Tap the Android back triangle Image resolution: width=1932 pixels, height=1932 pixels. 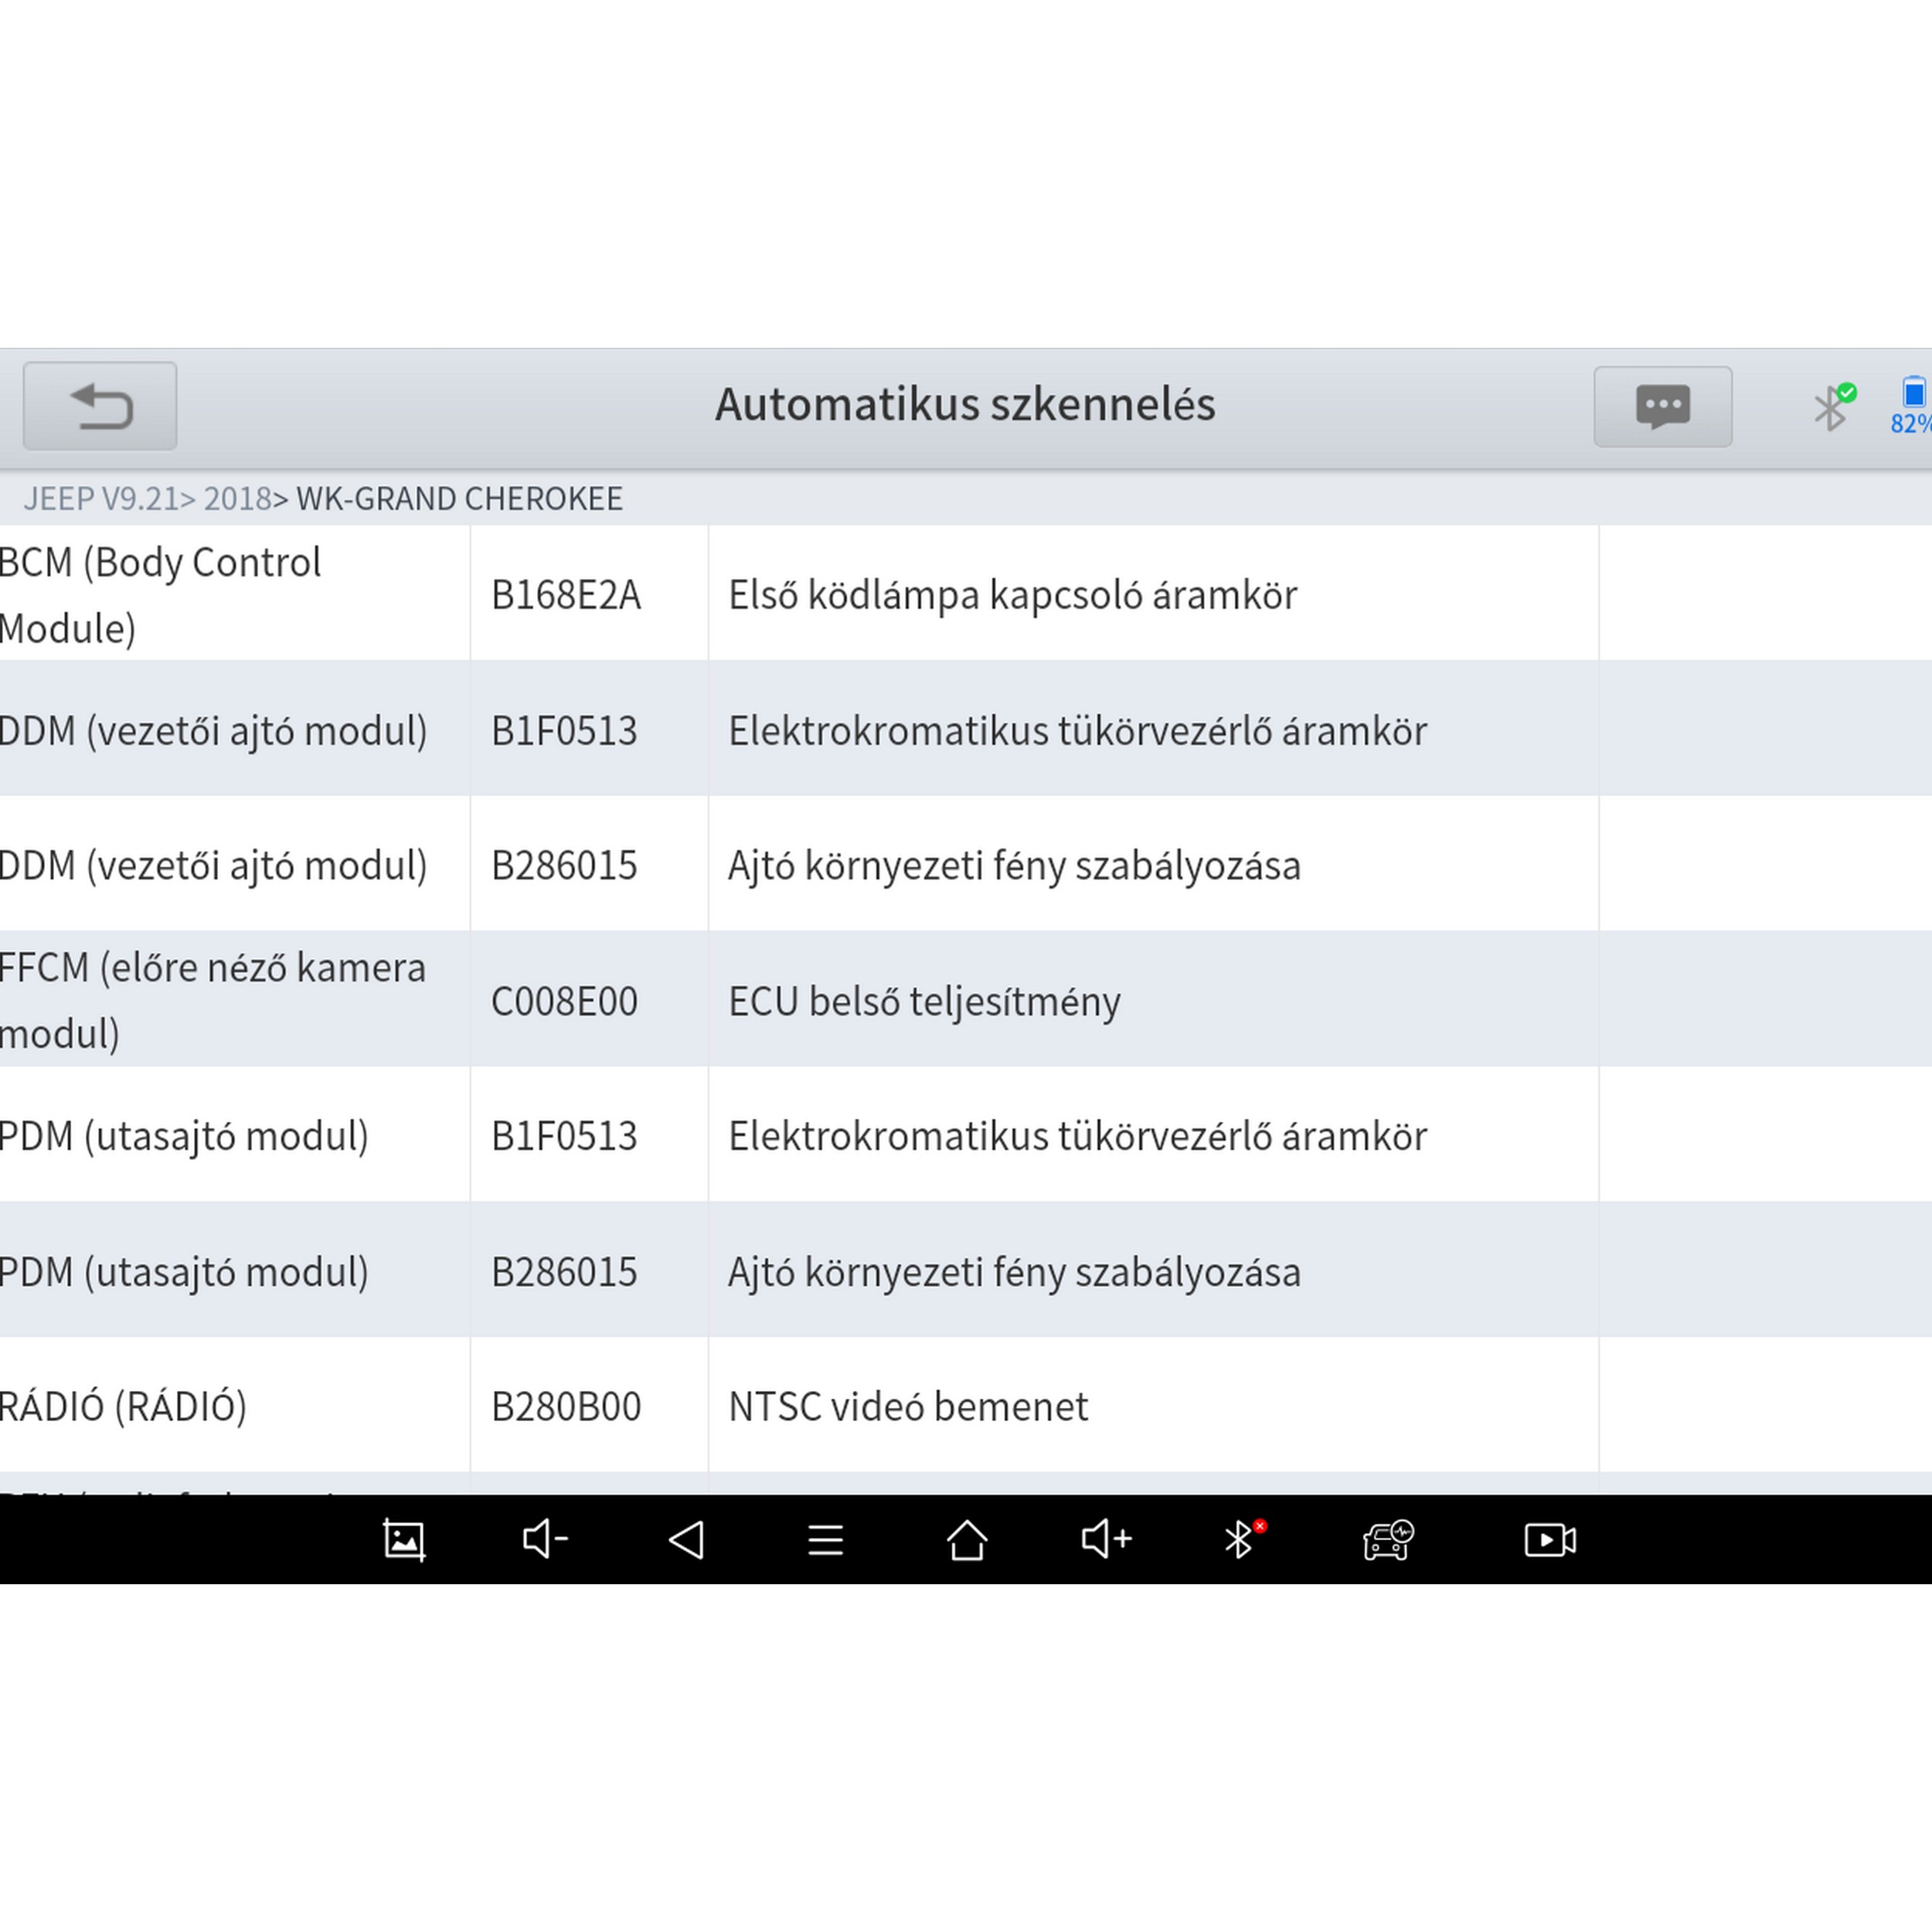[x=686, y=1540]
